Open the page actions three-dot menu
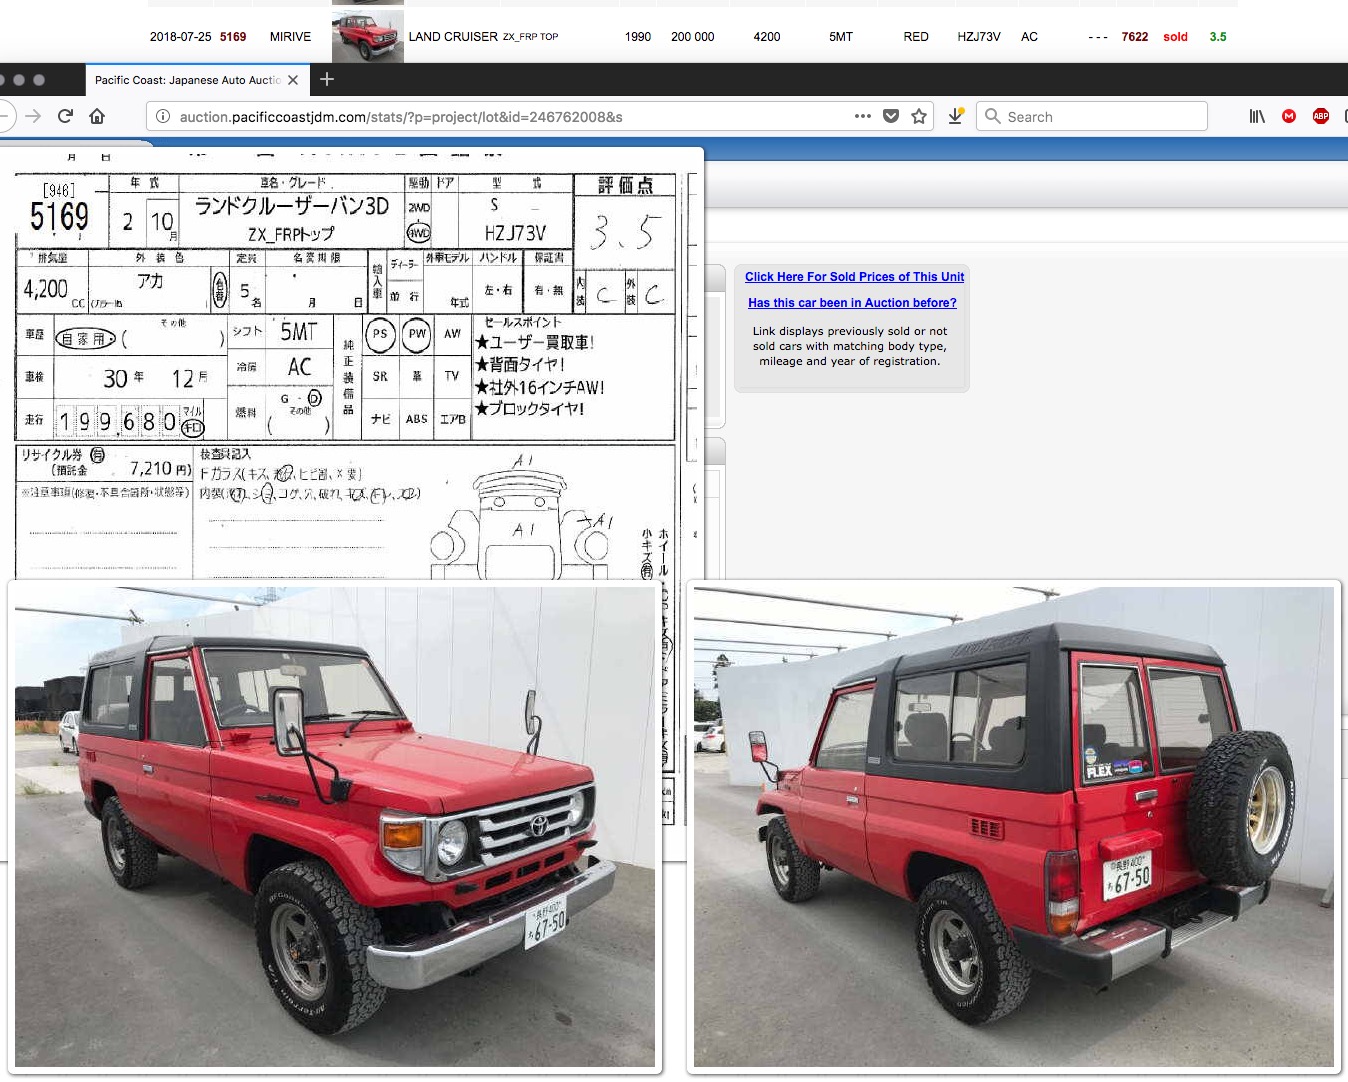The image size is (1348, 1082). [x=862, y=116]
